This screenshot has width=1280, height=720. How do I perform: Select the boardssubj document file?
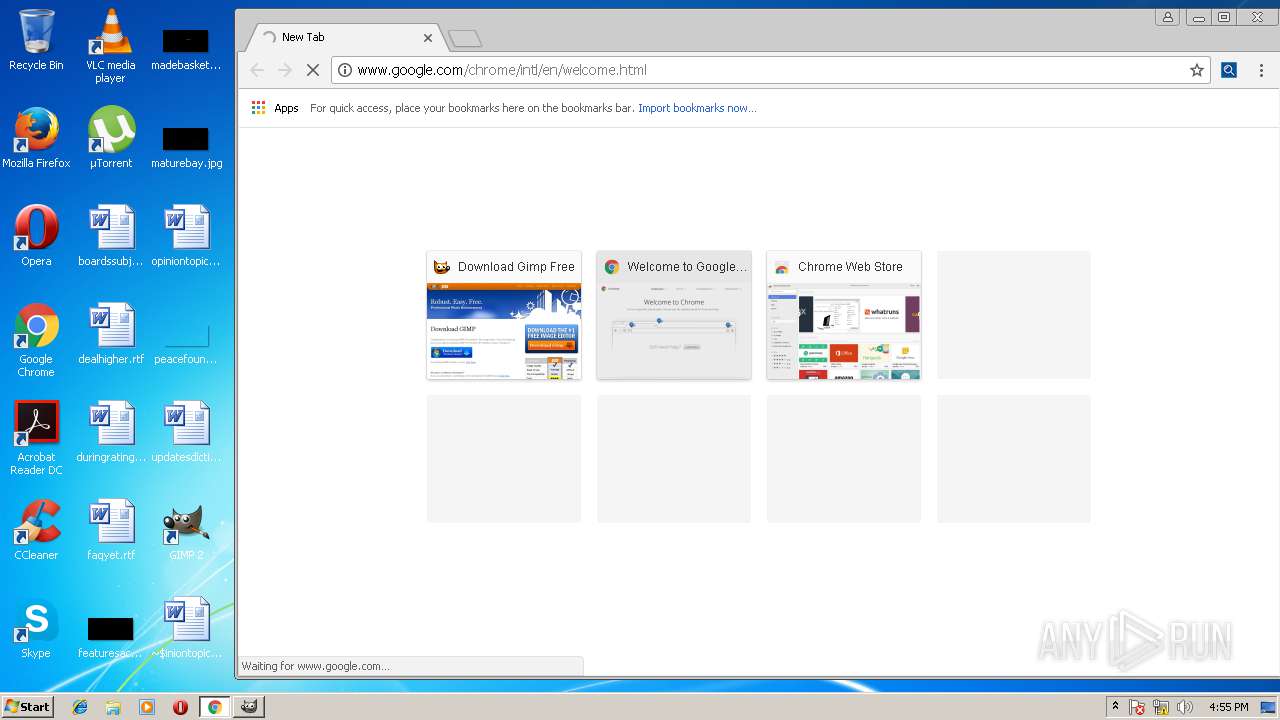pyautogui.click(x=111, y=236)
